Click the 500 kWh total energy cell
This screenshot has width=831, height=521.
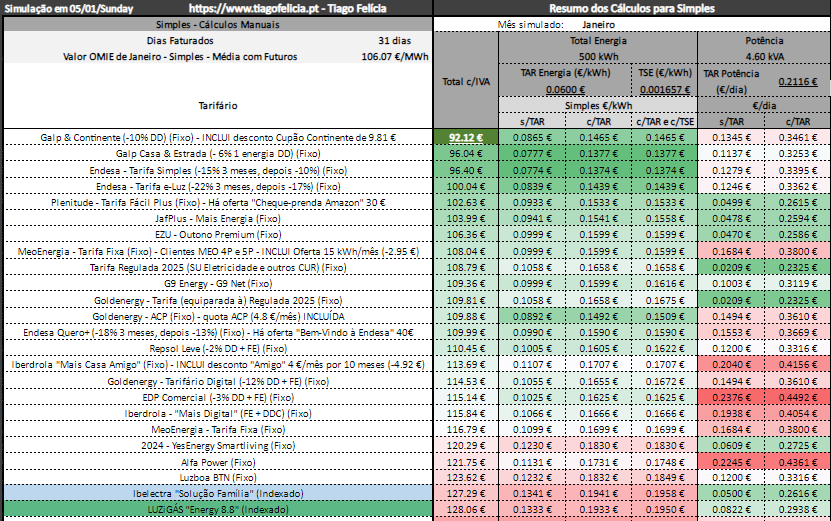pyautogui.click(x=598, y=56)
